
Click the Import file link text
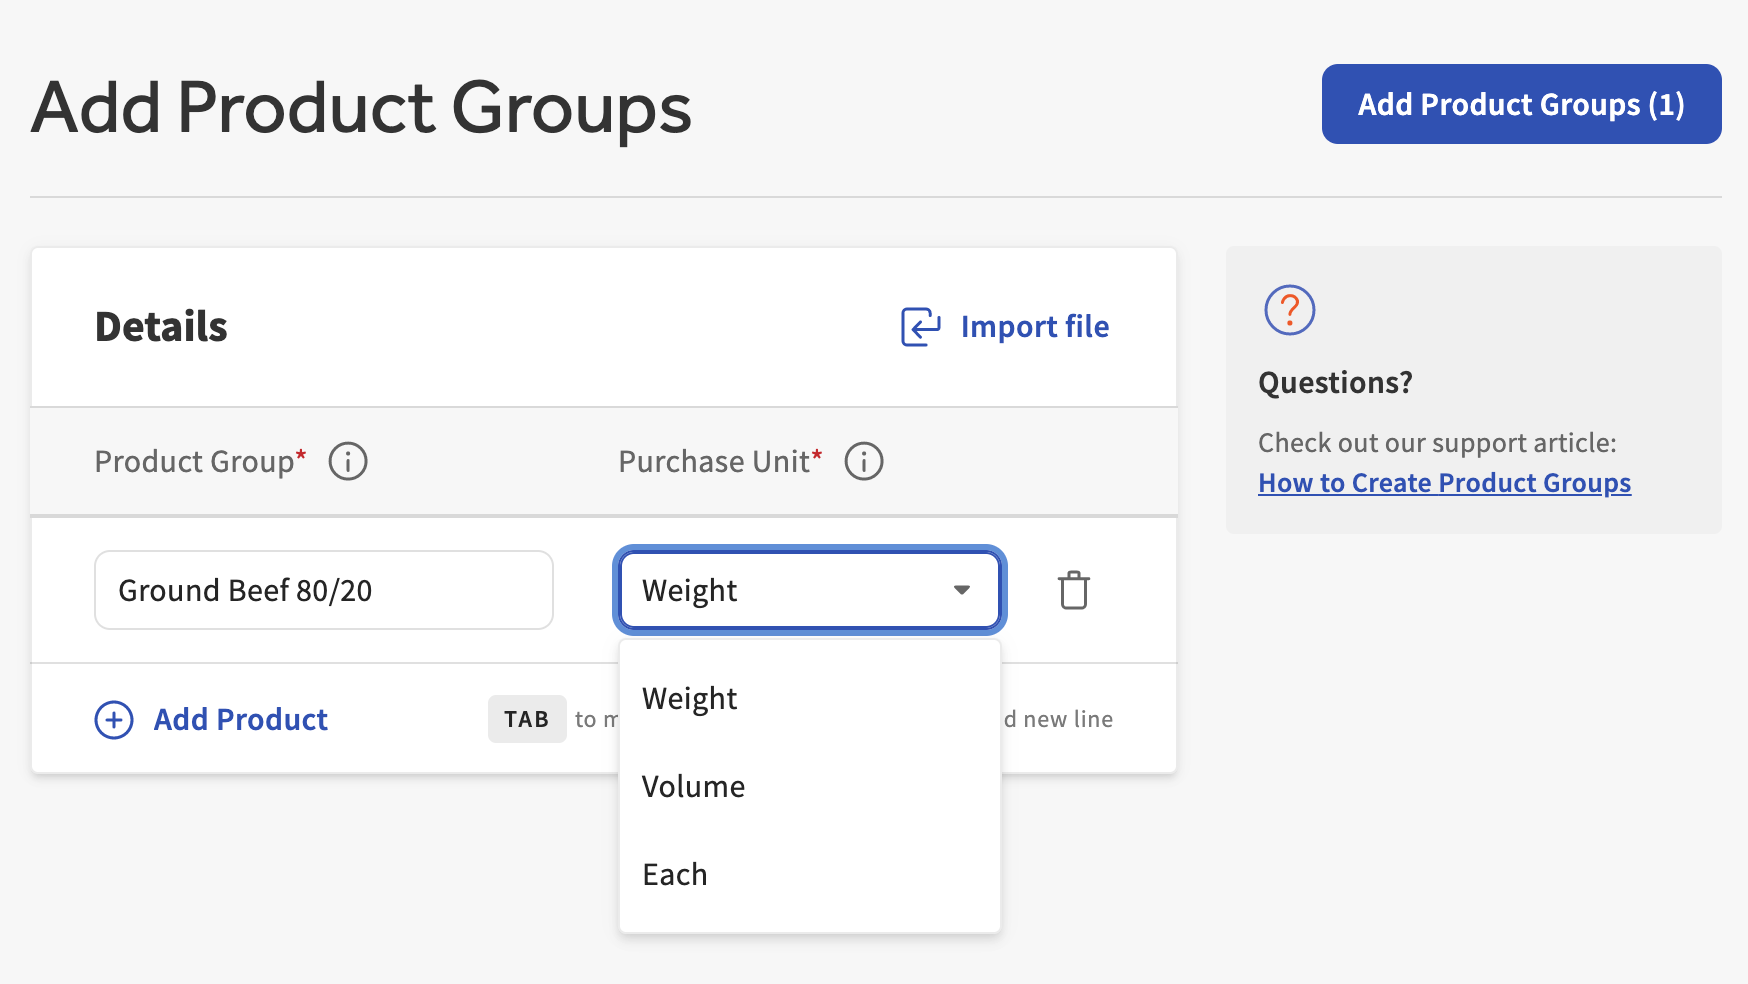[1034, 326]
